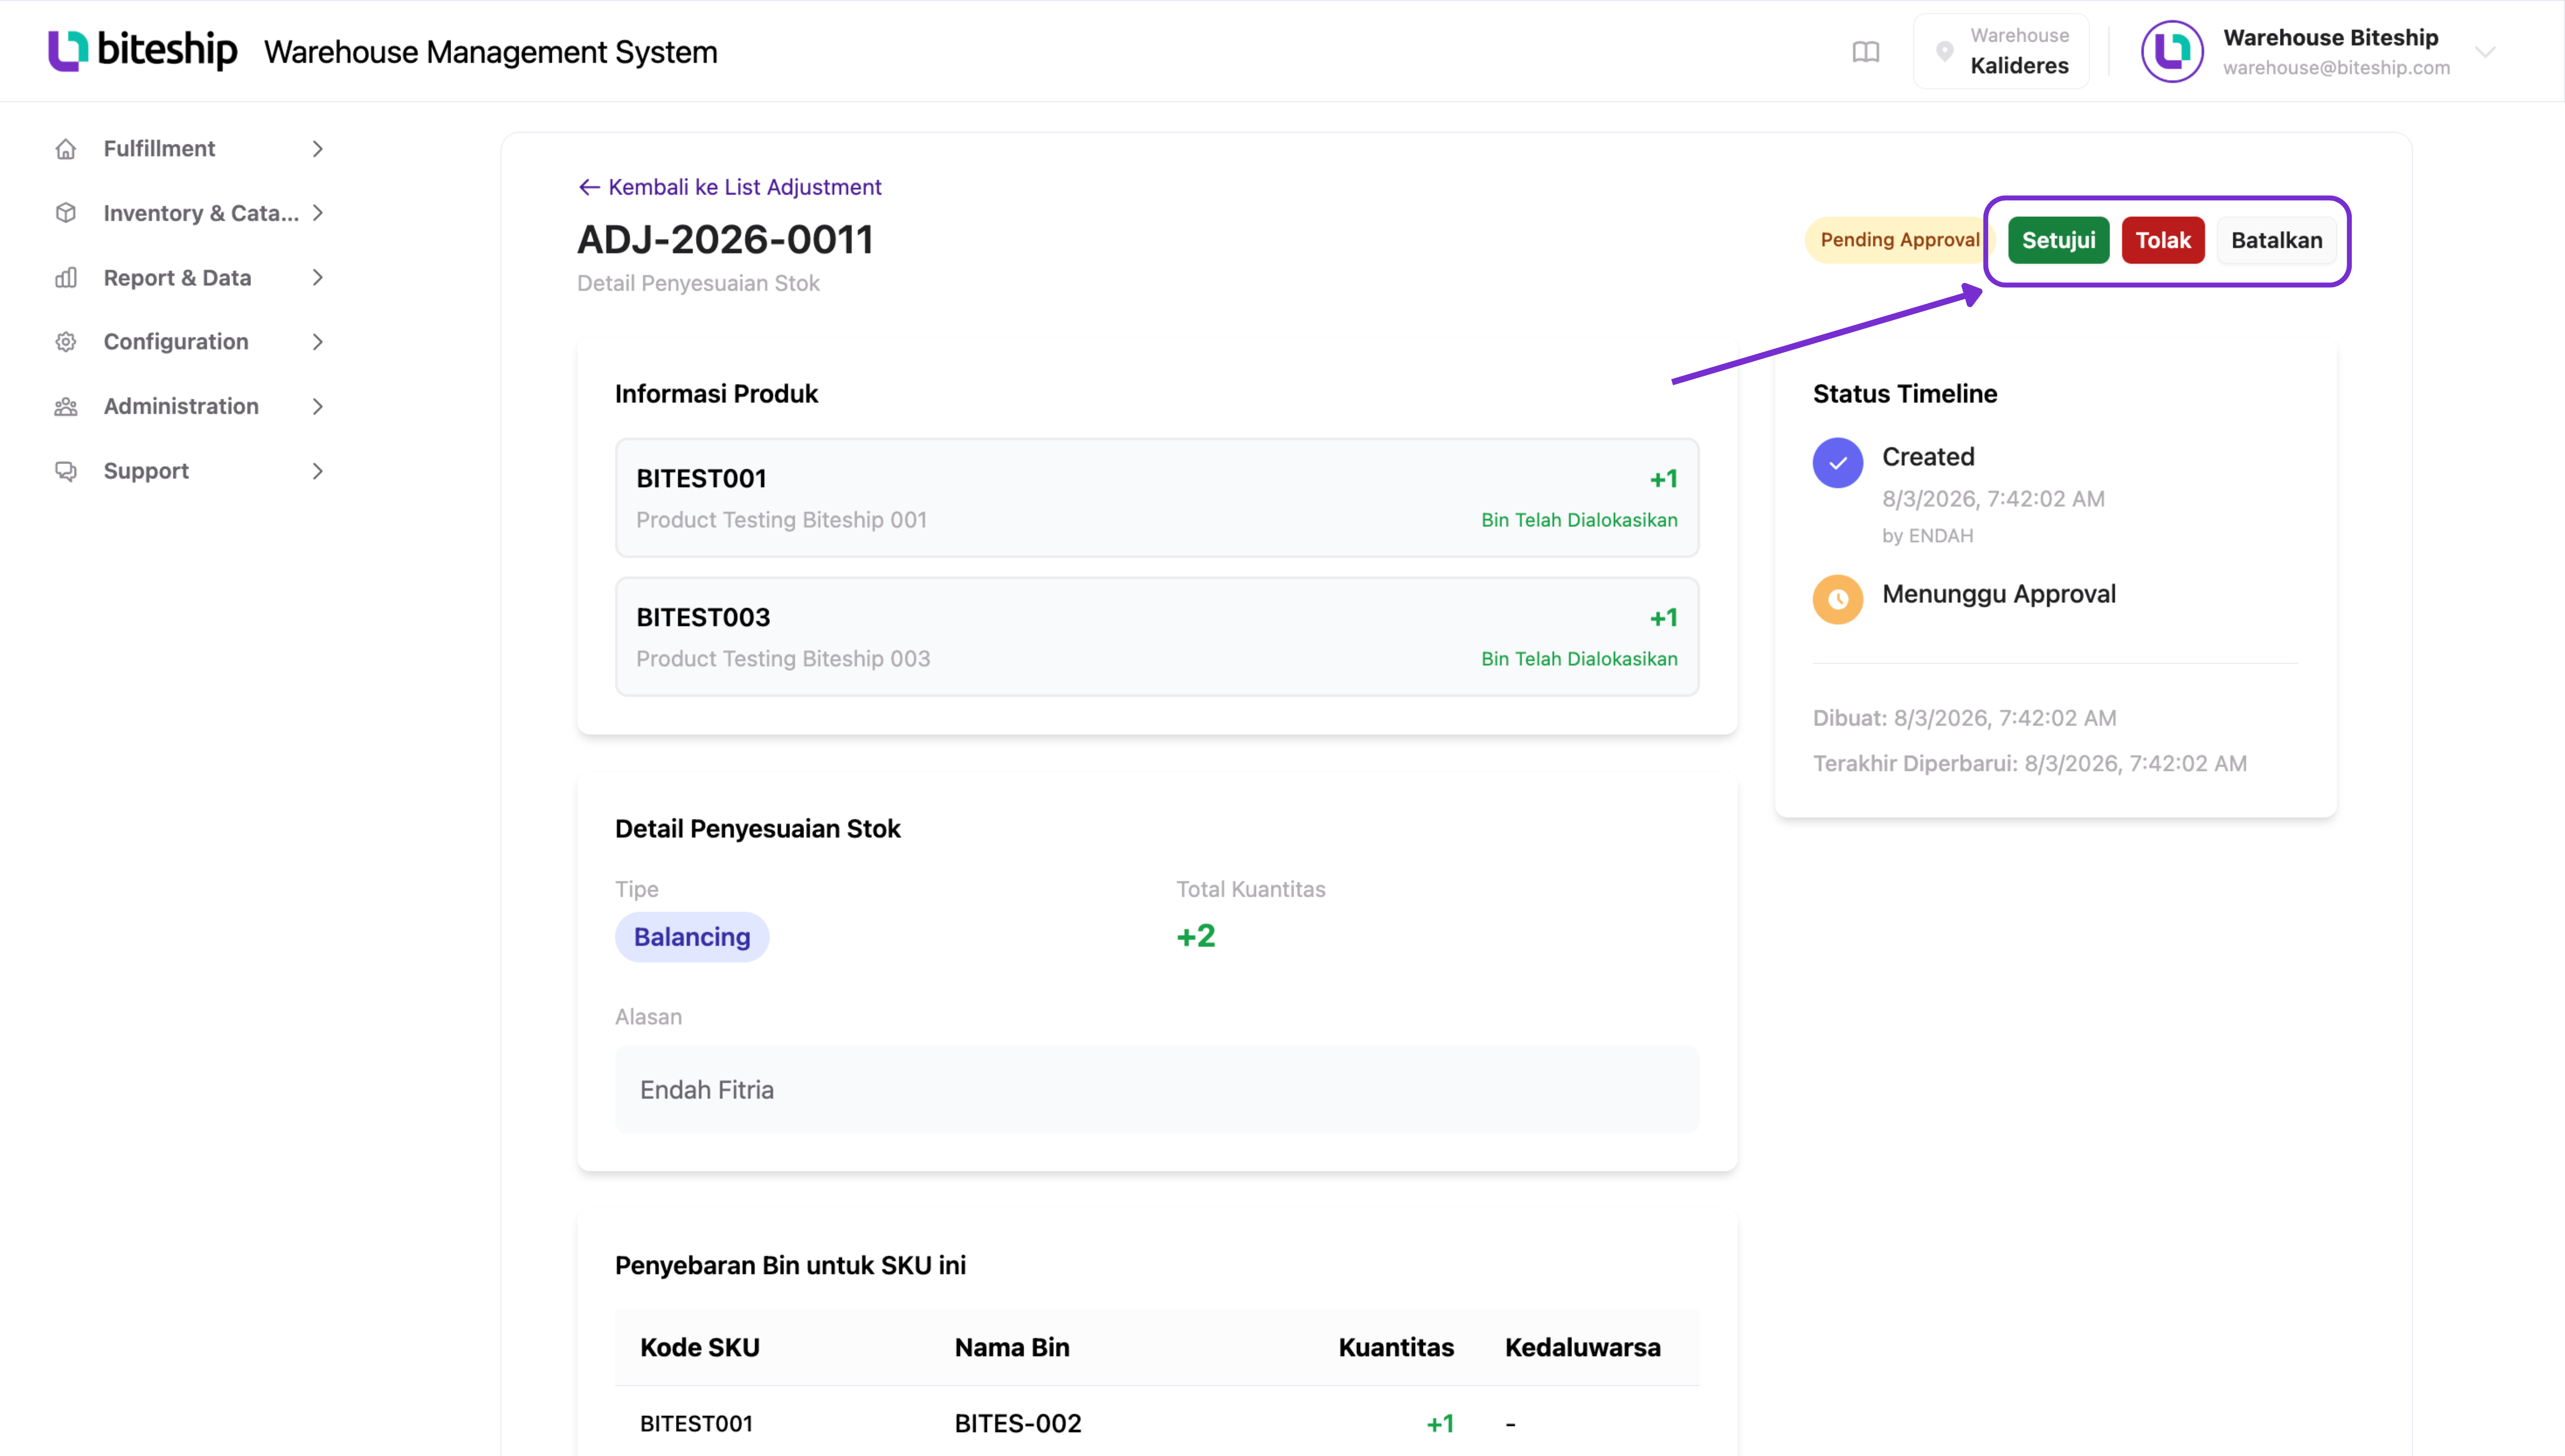Click the Alasan field with Endah Fitria
Screen dimensions: 2565x1456
[x=1157, y=1090]
